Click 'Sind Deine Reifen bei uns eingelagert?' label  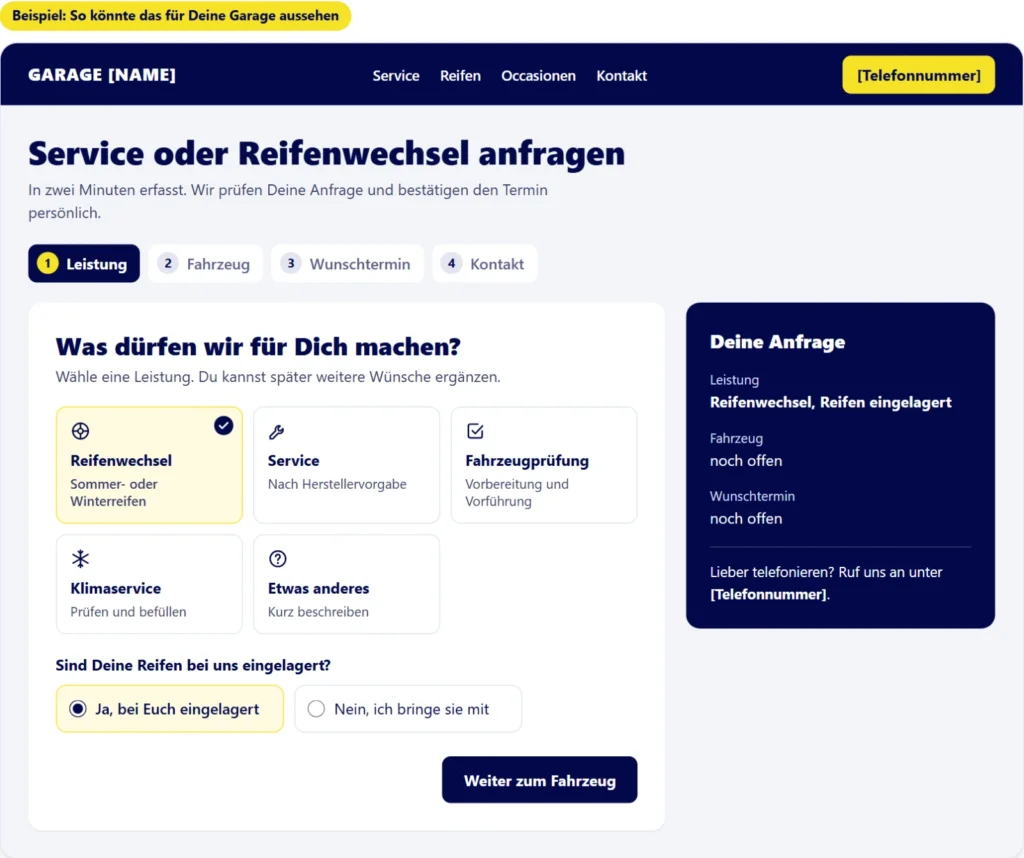[193, 665]
